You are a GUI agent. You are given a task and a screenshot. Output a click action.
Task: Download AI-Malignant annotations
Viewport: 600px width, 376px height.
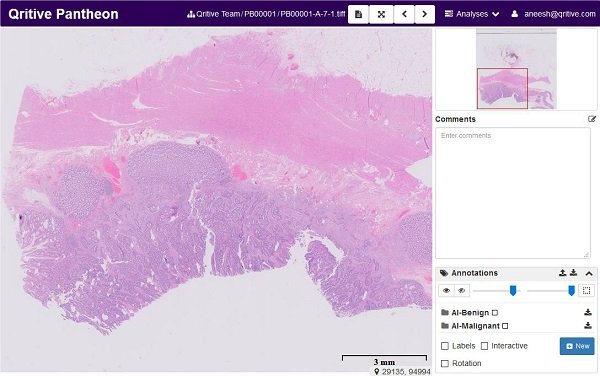(588, 326)
